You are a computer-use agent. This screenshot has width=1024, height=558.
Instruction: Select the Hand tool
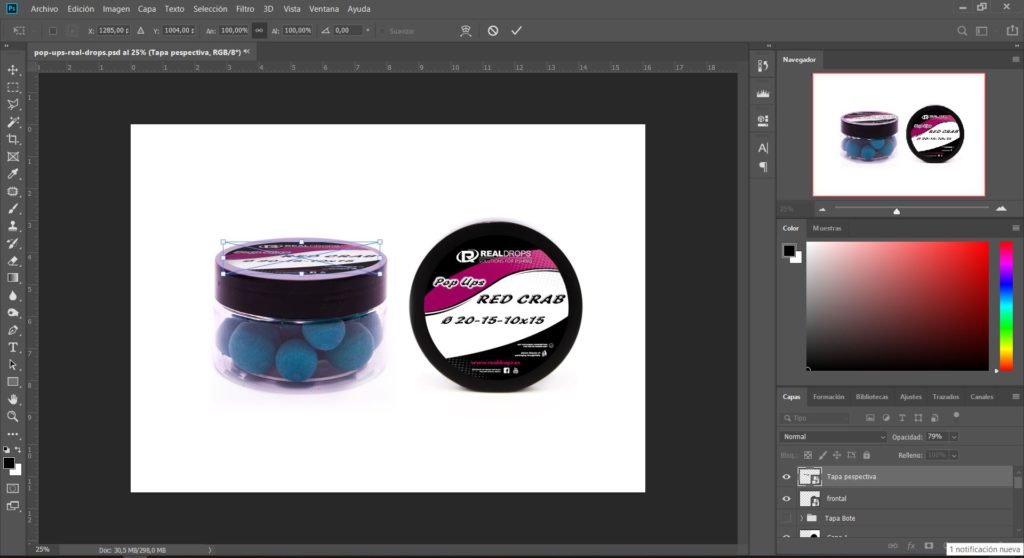12,399
